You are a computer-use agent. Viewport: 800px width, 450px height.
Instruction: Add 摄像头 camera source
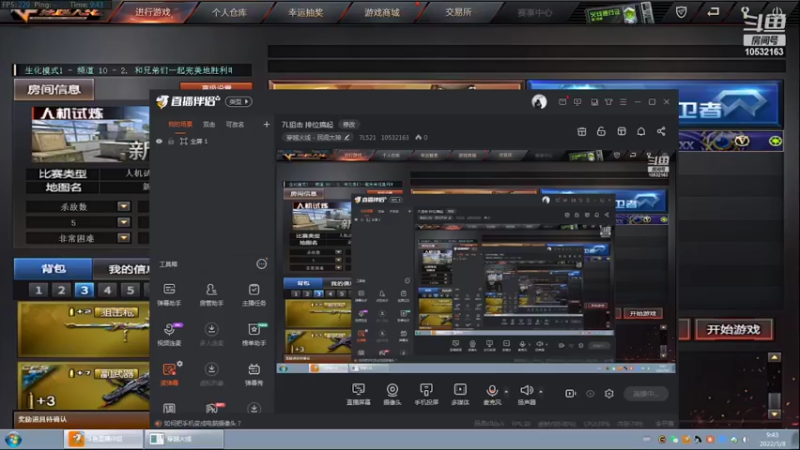click(x=392, y=394)
